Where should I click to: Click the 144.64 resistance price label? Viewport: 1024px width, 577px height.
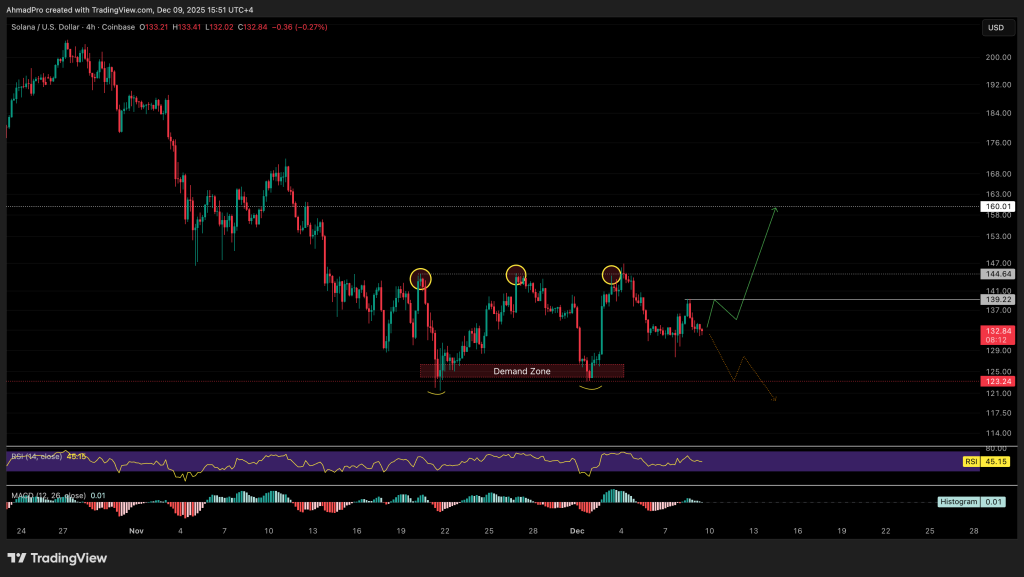[996, 273]
